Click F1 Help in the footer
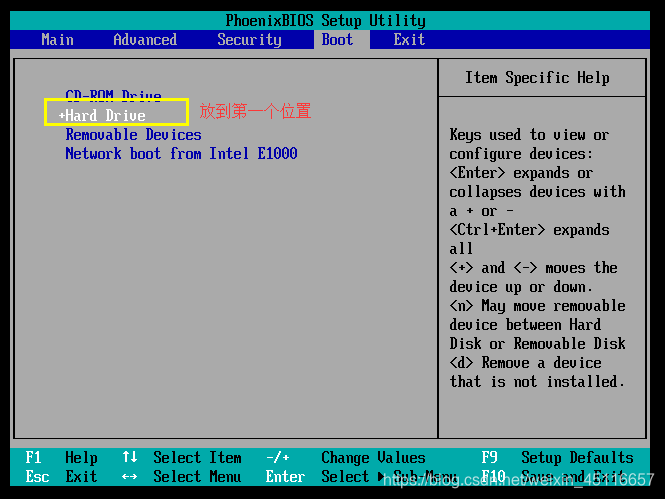The image size is (665, 499). click(x=61, y=458)
